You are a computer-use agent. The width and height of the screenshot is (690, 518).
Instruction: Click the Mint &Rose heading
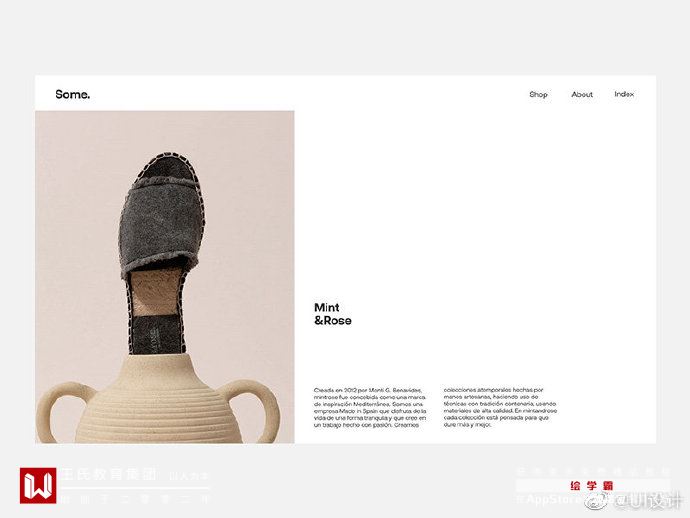pyautogui.click(x=333, y=314)
